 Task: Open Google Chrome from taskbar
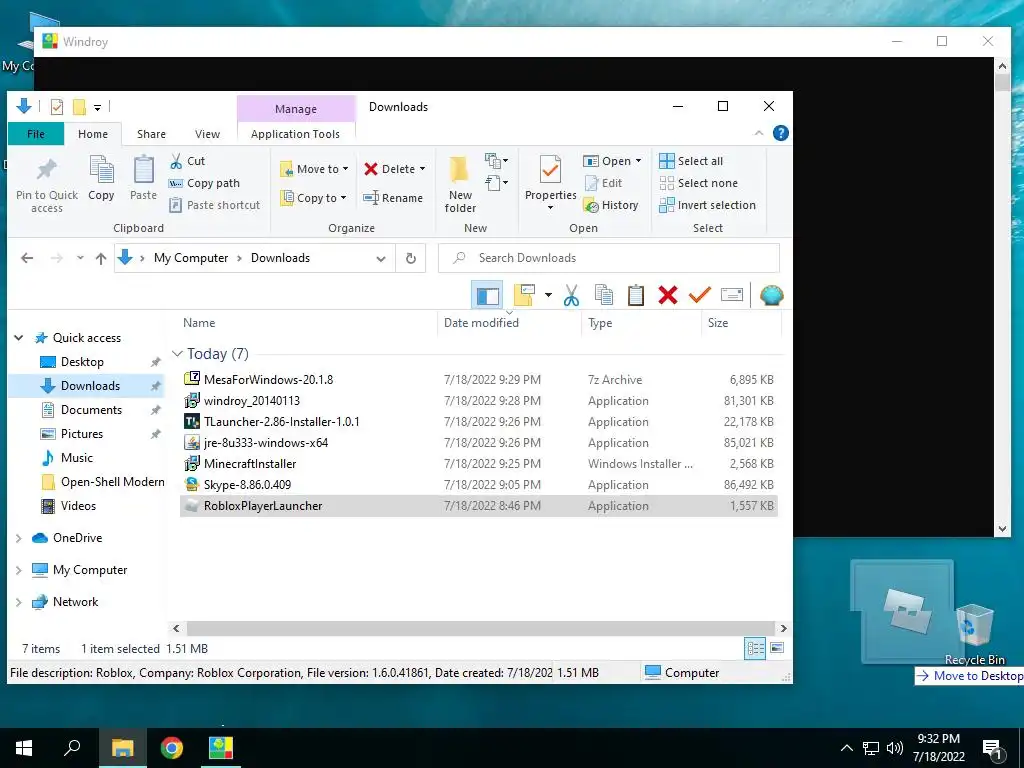click(x=172, y=748)
